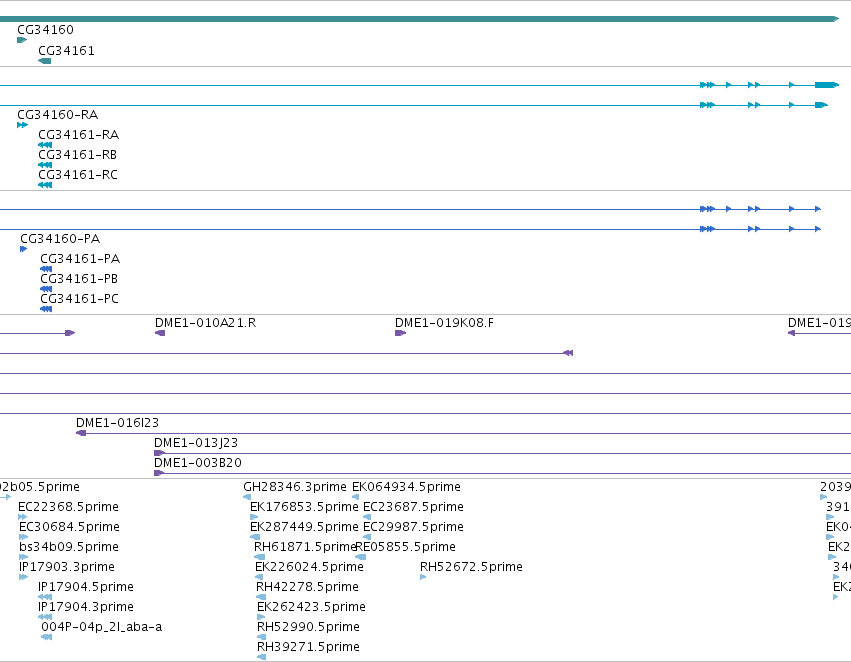Click the DME1-019K08.F clone label
This screenshot has height=662, width=851.
[444, 323]
